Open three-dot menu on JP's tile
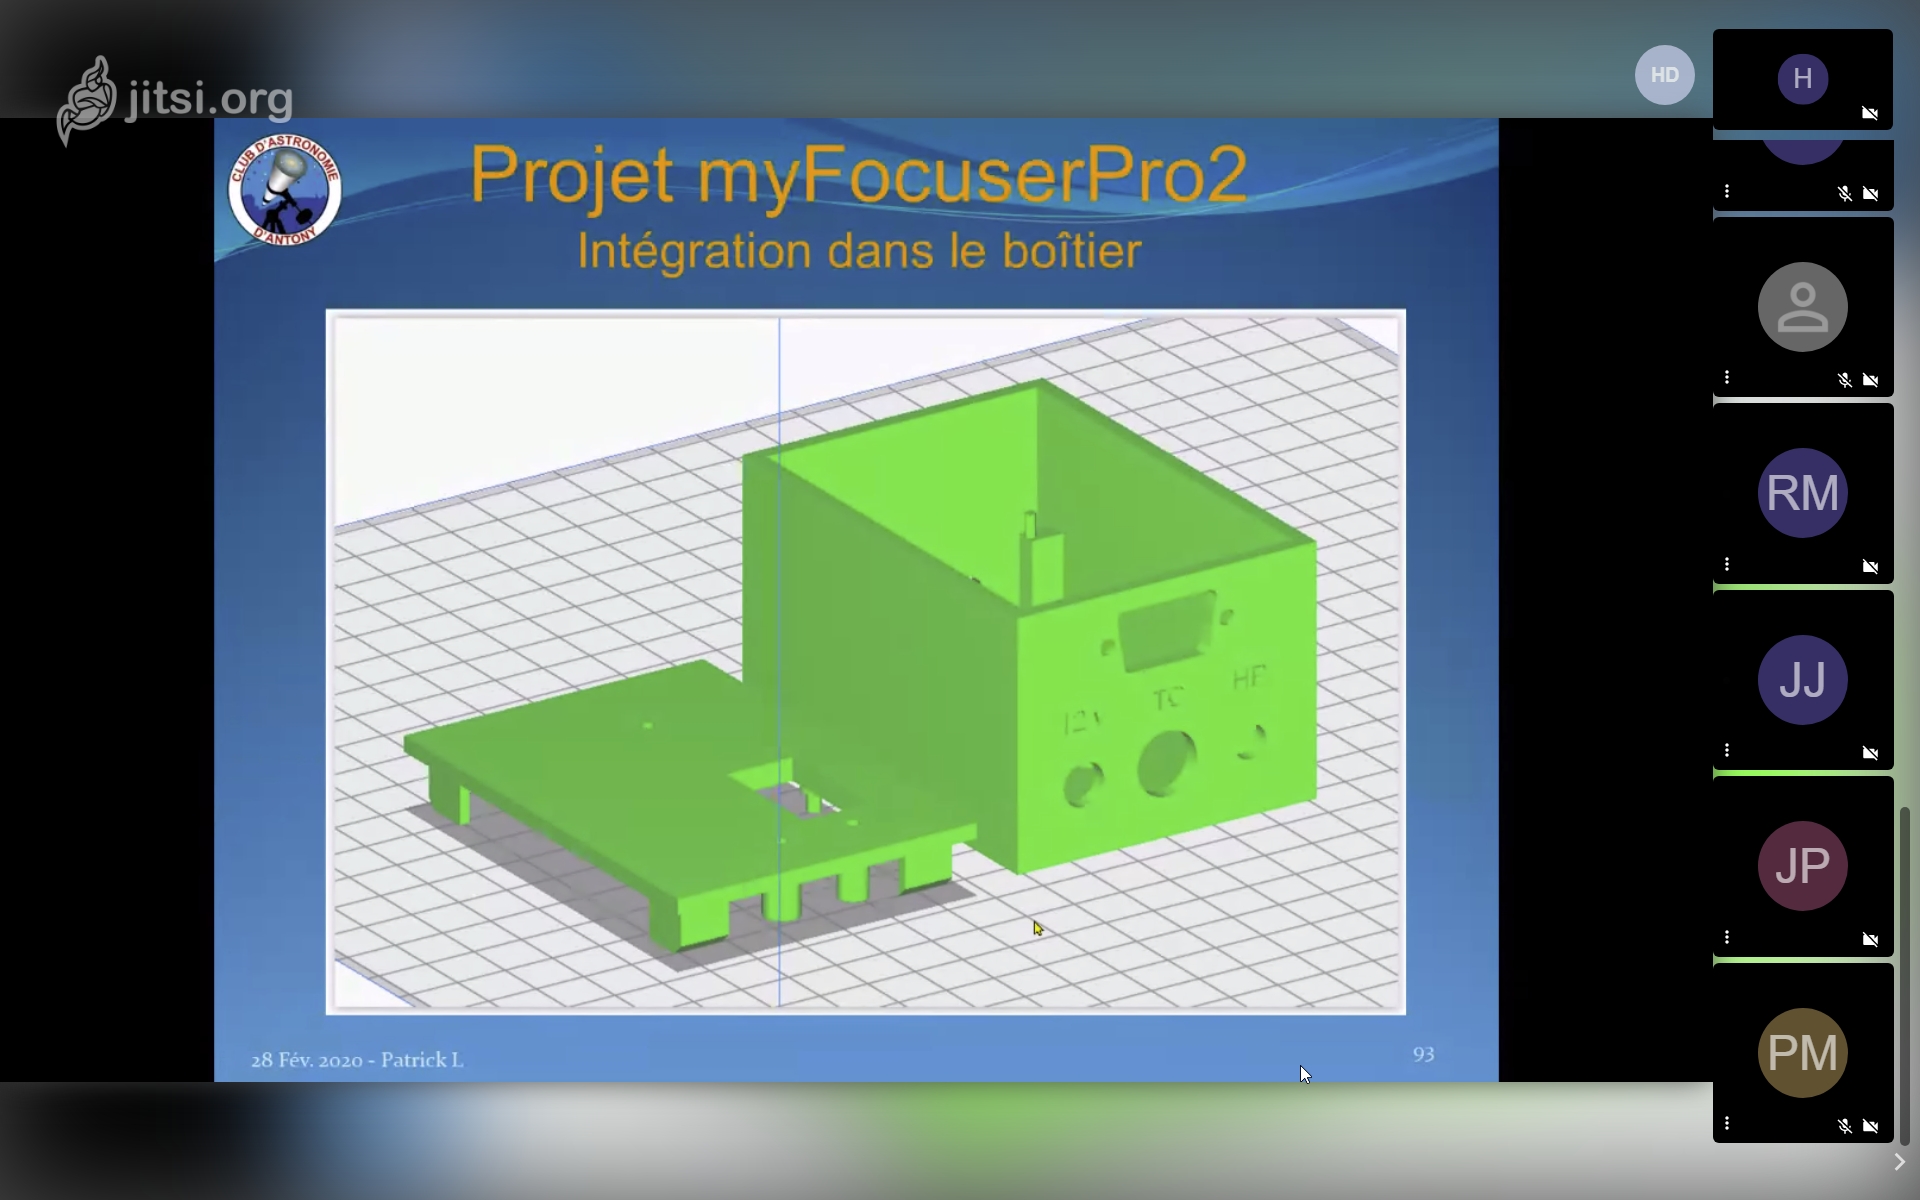 (1727, 937)
